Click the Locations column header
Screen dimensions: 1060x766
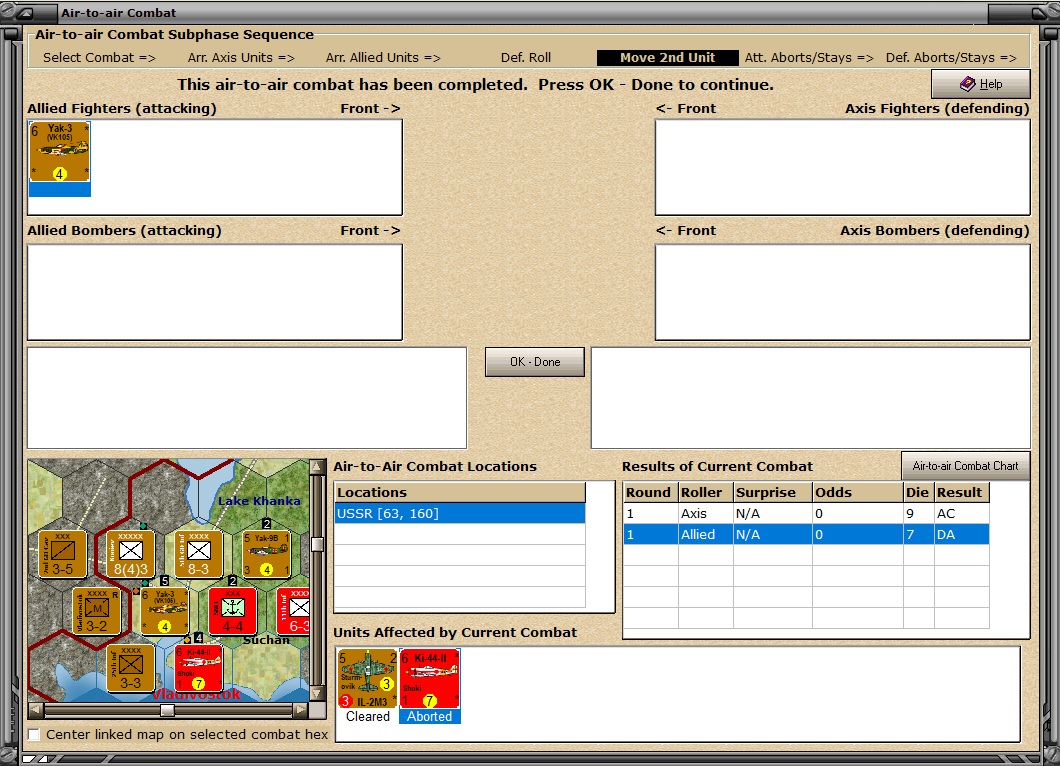(x=460, y=492)
